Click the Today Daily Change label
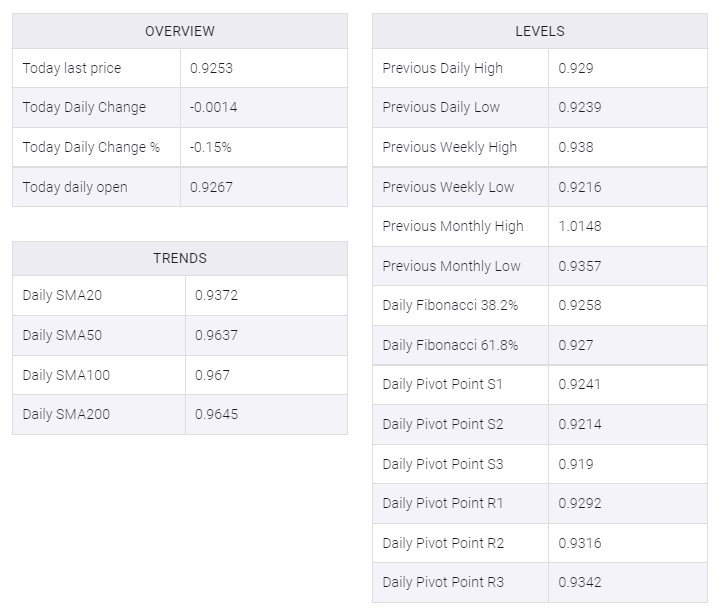 pos(84,107)
